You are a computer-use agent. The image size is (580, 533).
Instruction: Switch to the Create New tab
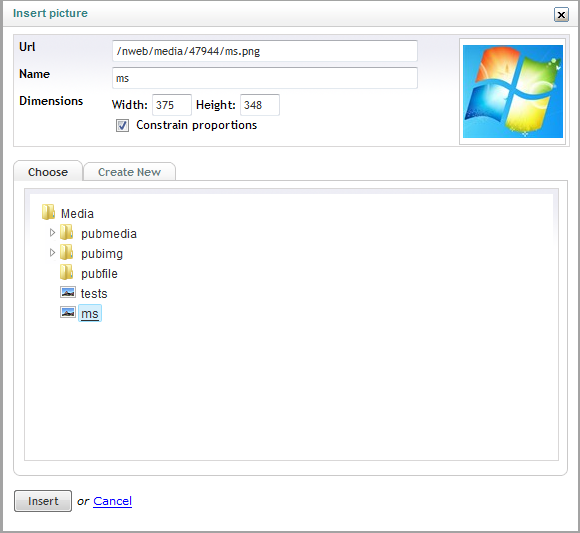point(129,172)
